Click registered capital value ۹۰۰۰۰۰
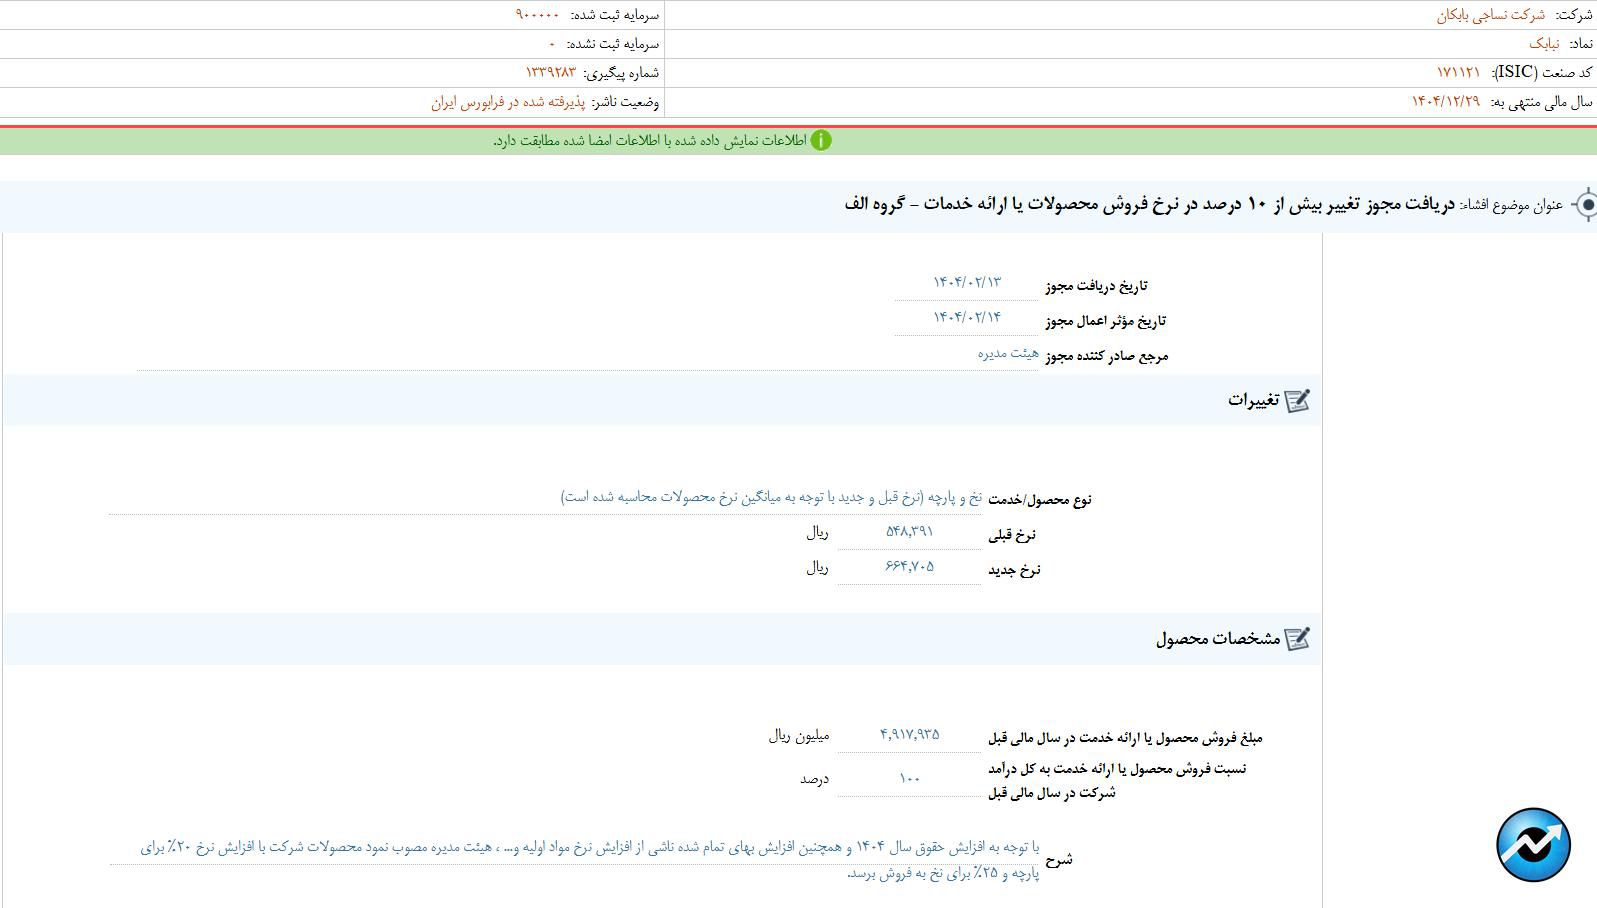1597x908 pixels. (538, 15)
